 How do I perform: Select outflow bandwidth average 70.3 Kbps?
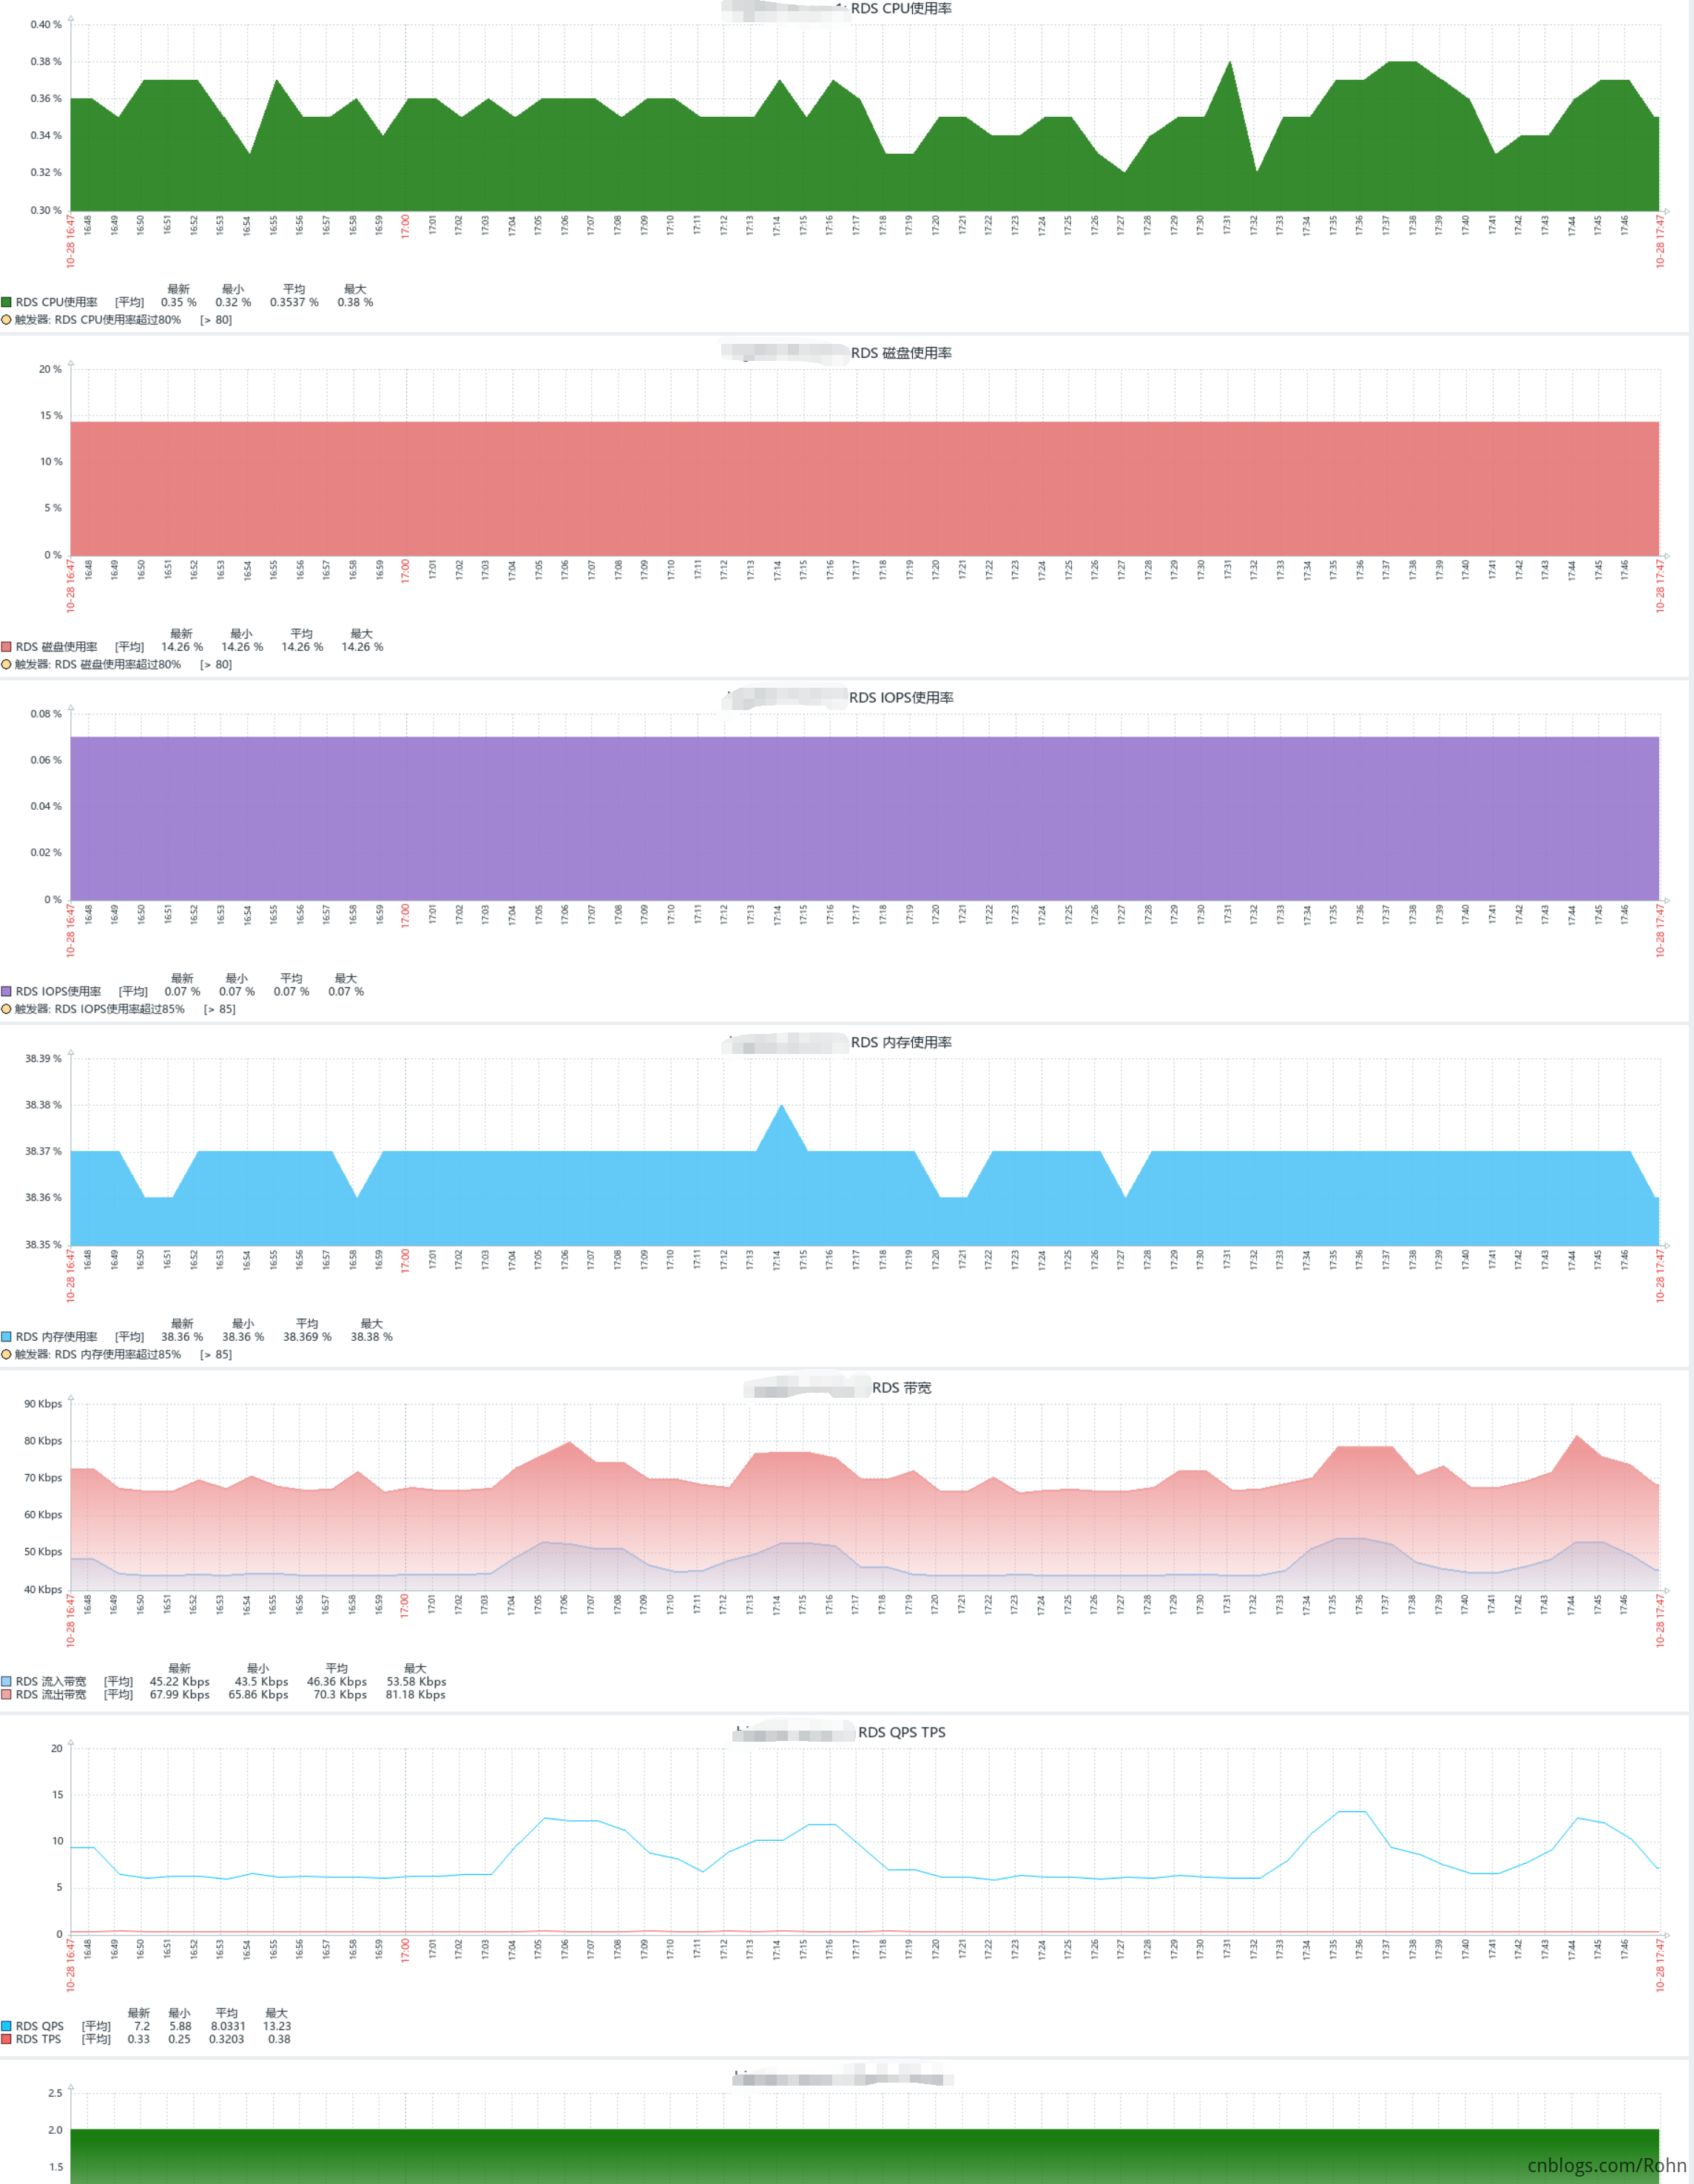click(x=340, y=1695)
